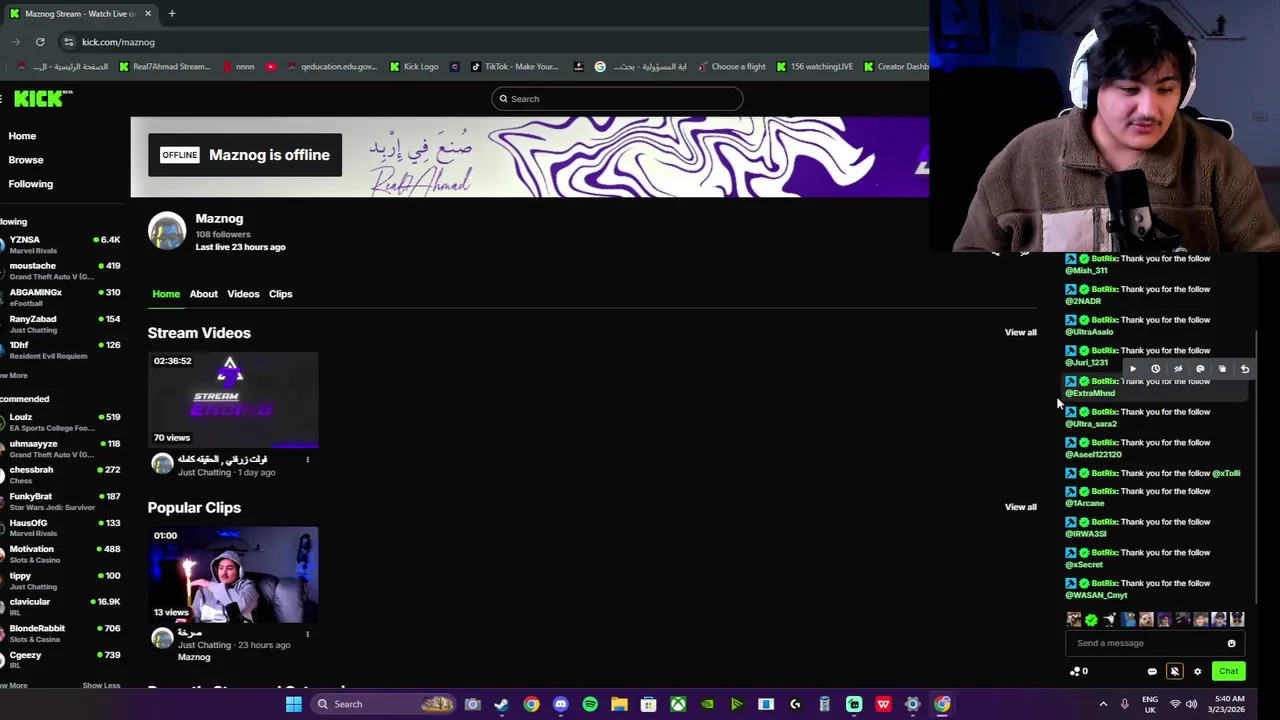Viewport: 1280px width, 720px height.
Task: Expand Show More under the following list
Action: 14,375
